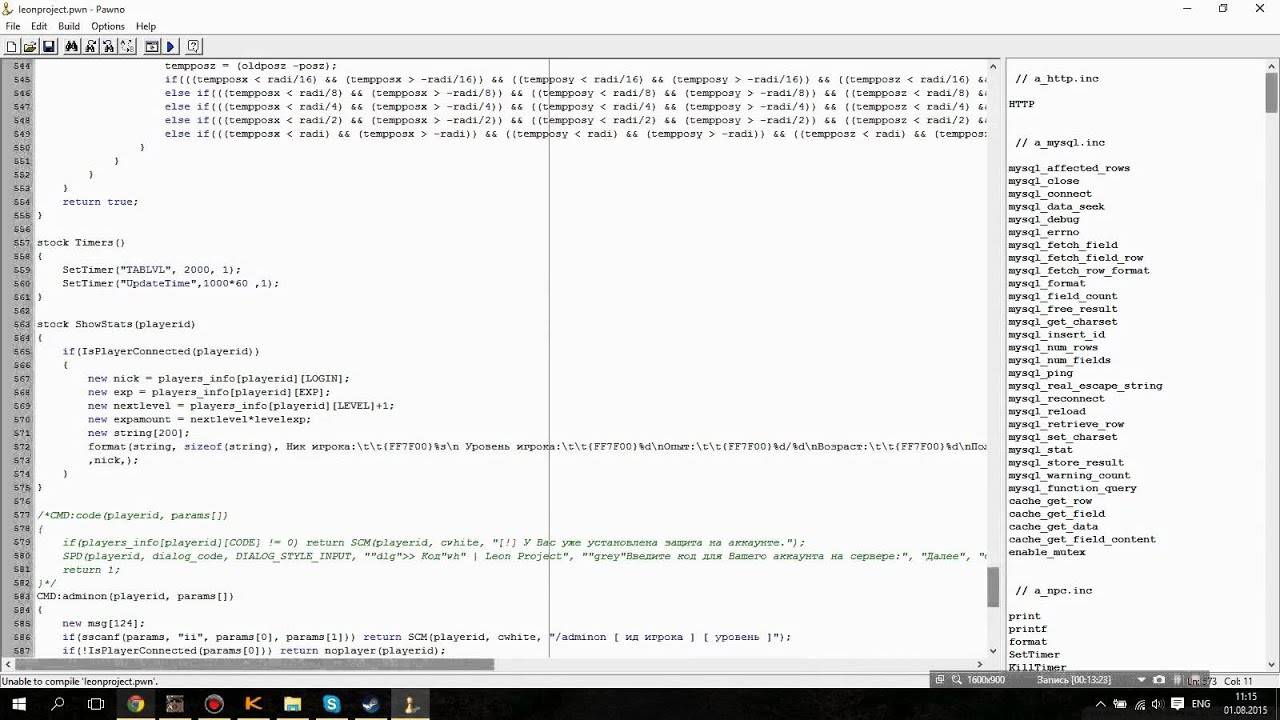
Task: Open the Wi-Fi network tray icon
Action: [x=1139, y=704]
